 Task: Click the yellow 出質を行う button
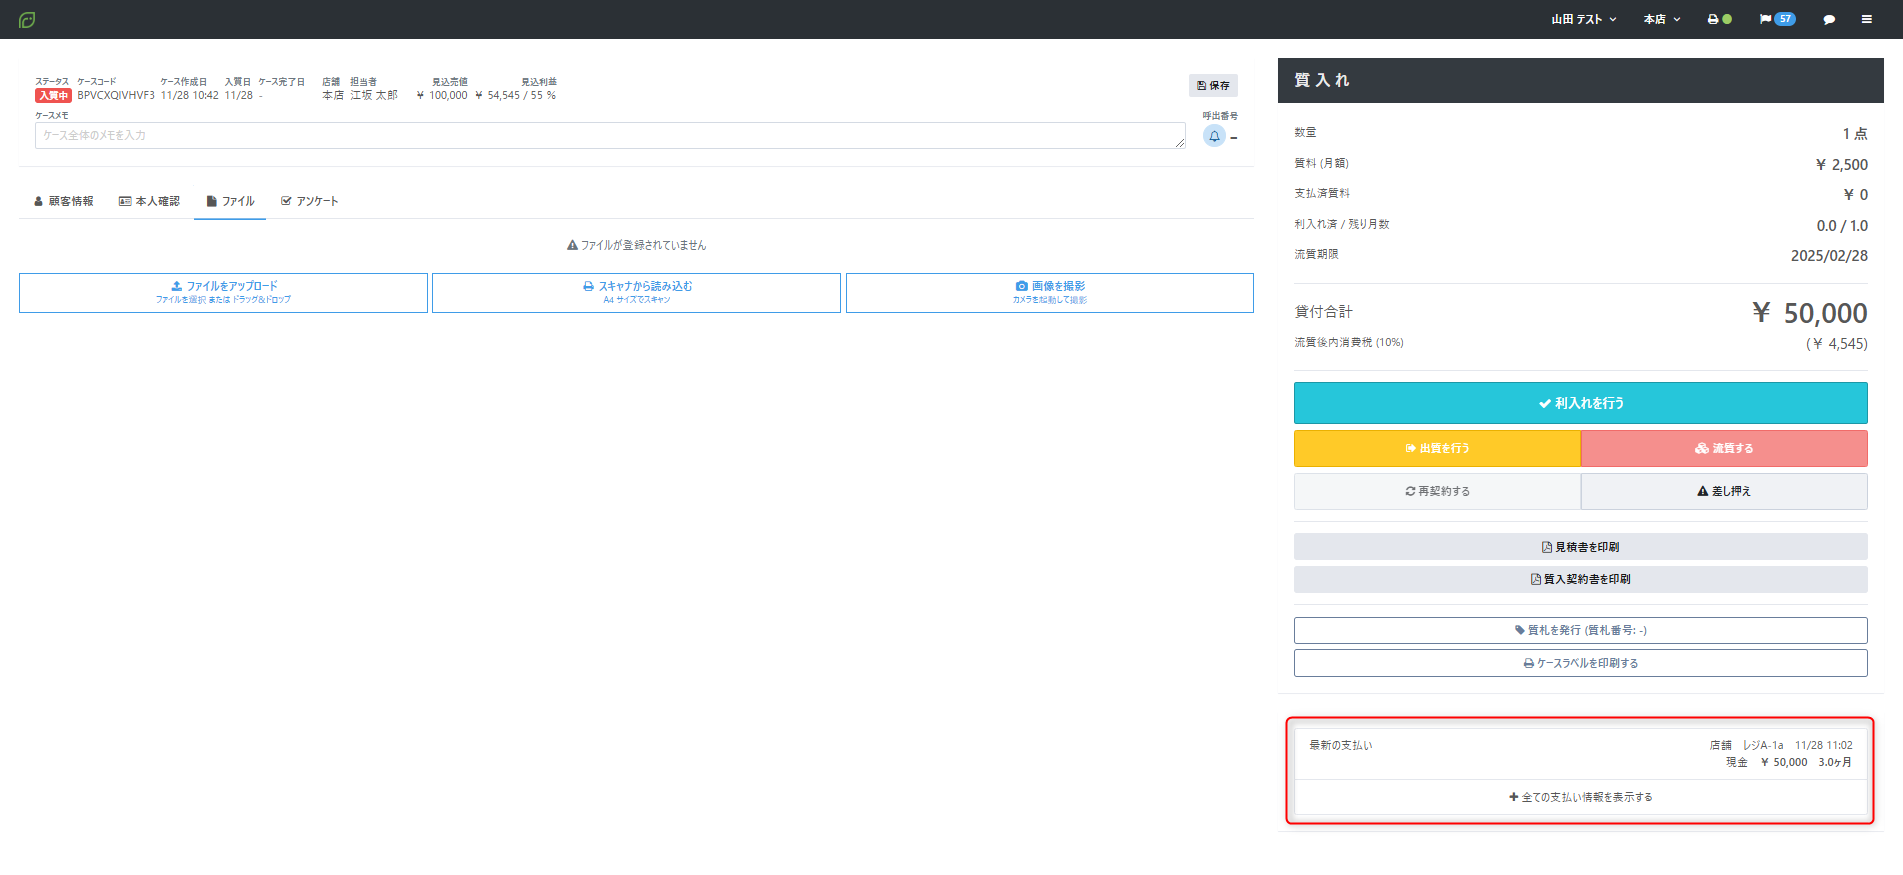pos(1437,448)
